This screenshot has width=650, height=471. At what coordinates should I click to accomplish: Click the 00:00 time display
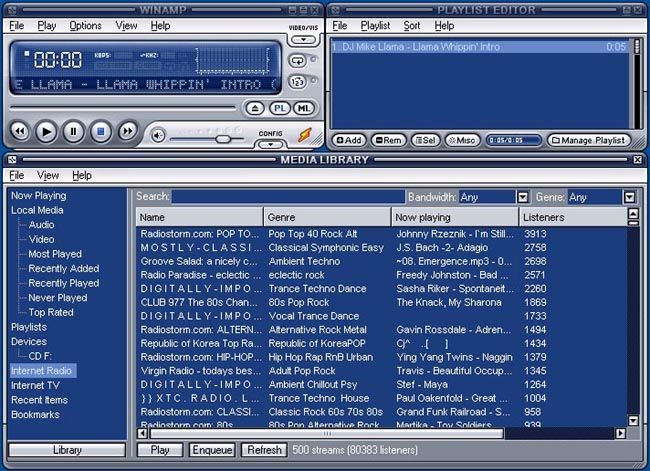tap(58, 60)
